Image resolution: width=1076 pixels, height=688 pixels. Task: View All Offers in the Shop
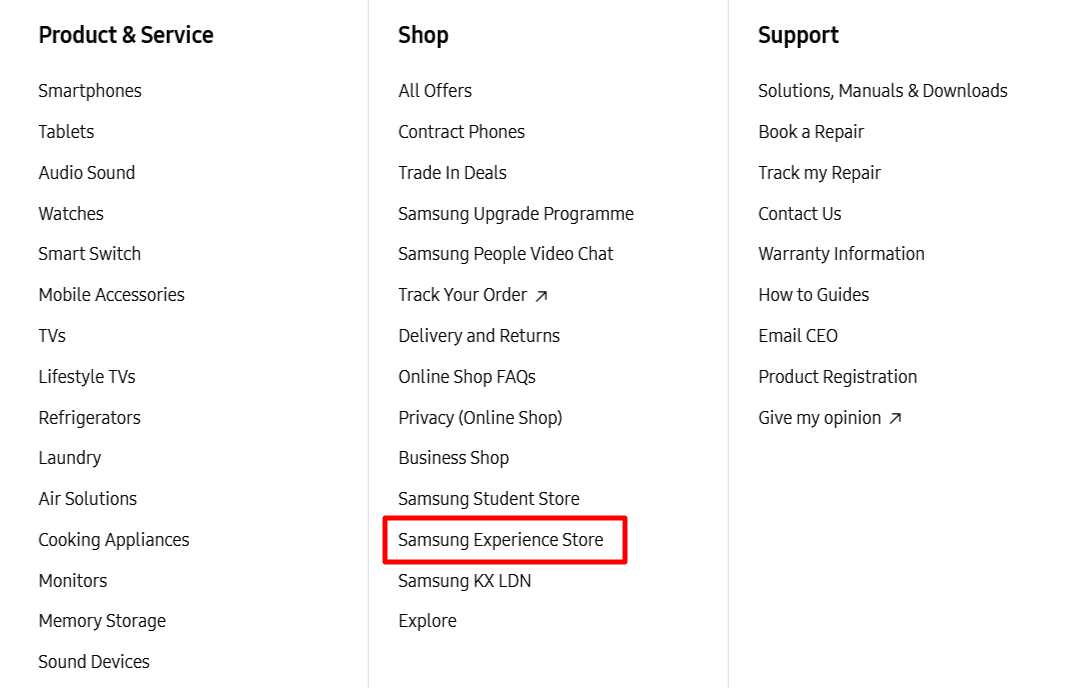(x=435, y=90)
